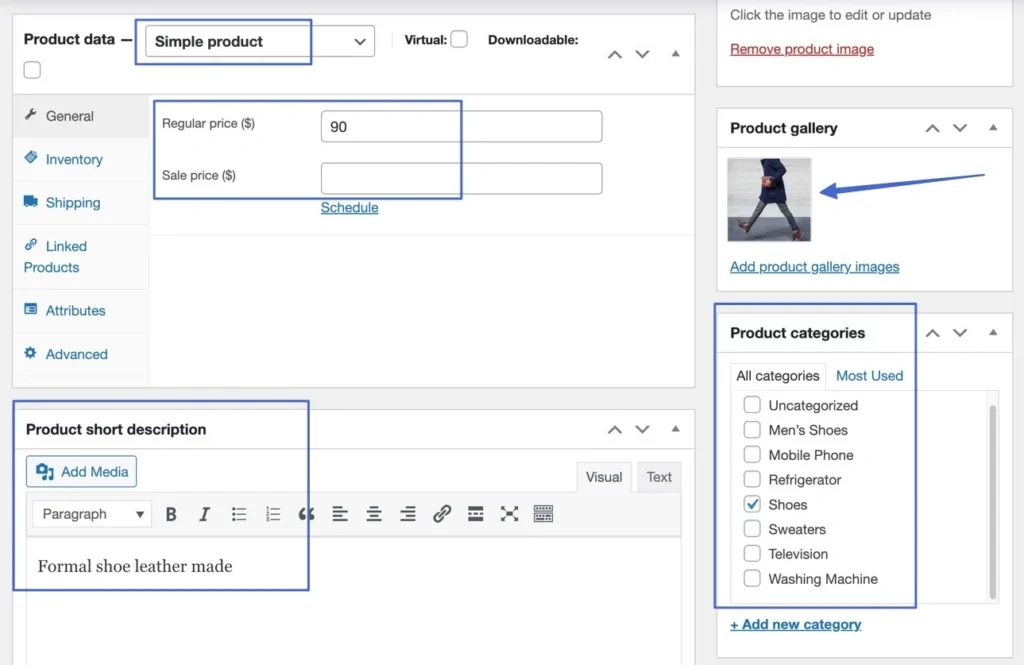Show the toolbar toggle keyboard icon
This screenshot has height=665, width=1024.
click(543, 514)
